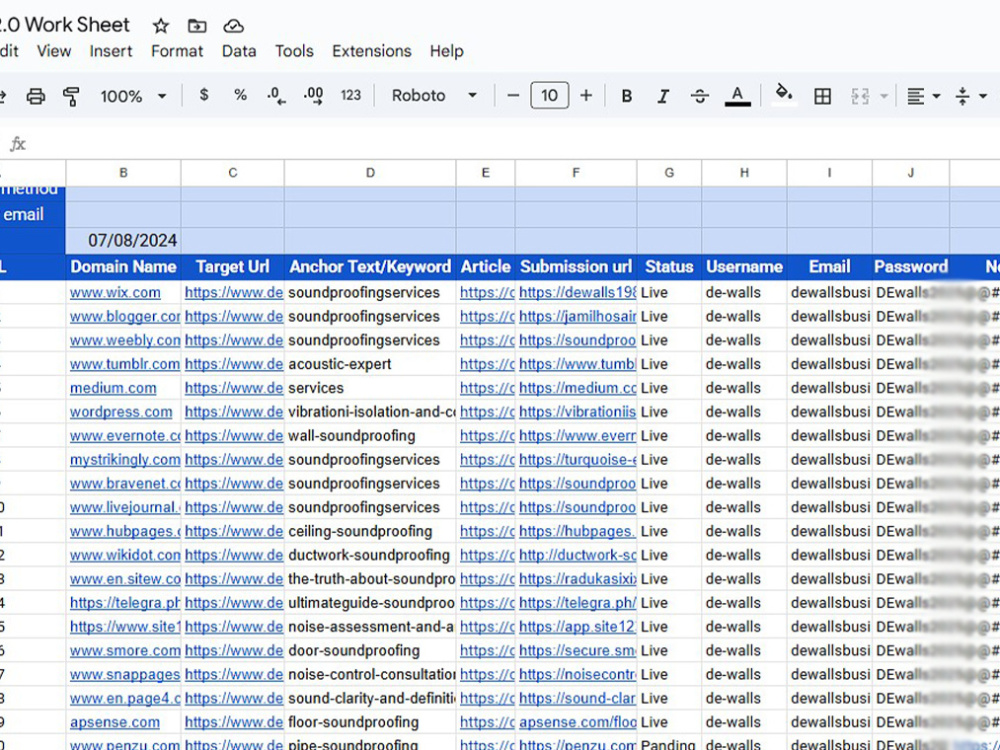Decrease font size with minus button
1000x750 pixels.
click(513, 96)
